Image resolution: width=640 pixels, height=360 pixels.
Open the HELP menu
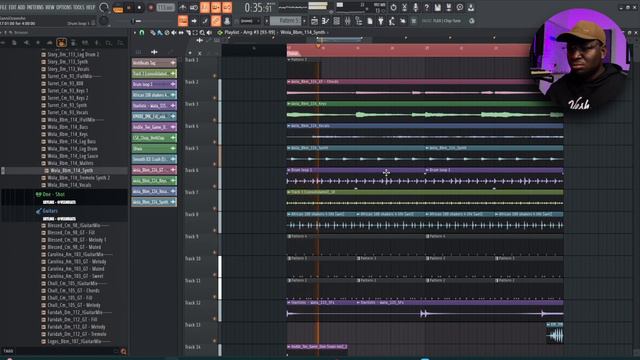click(x=90, y=7)
